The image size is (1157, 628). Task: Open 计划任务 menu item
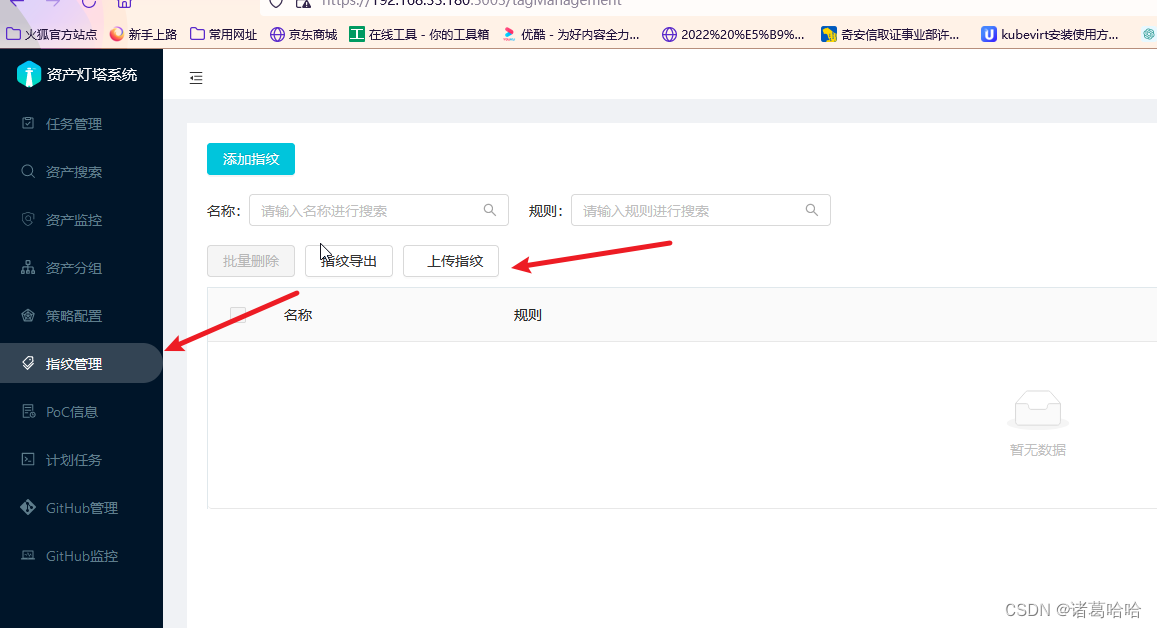[x=81, y=460]
